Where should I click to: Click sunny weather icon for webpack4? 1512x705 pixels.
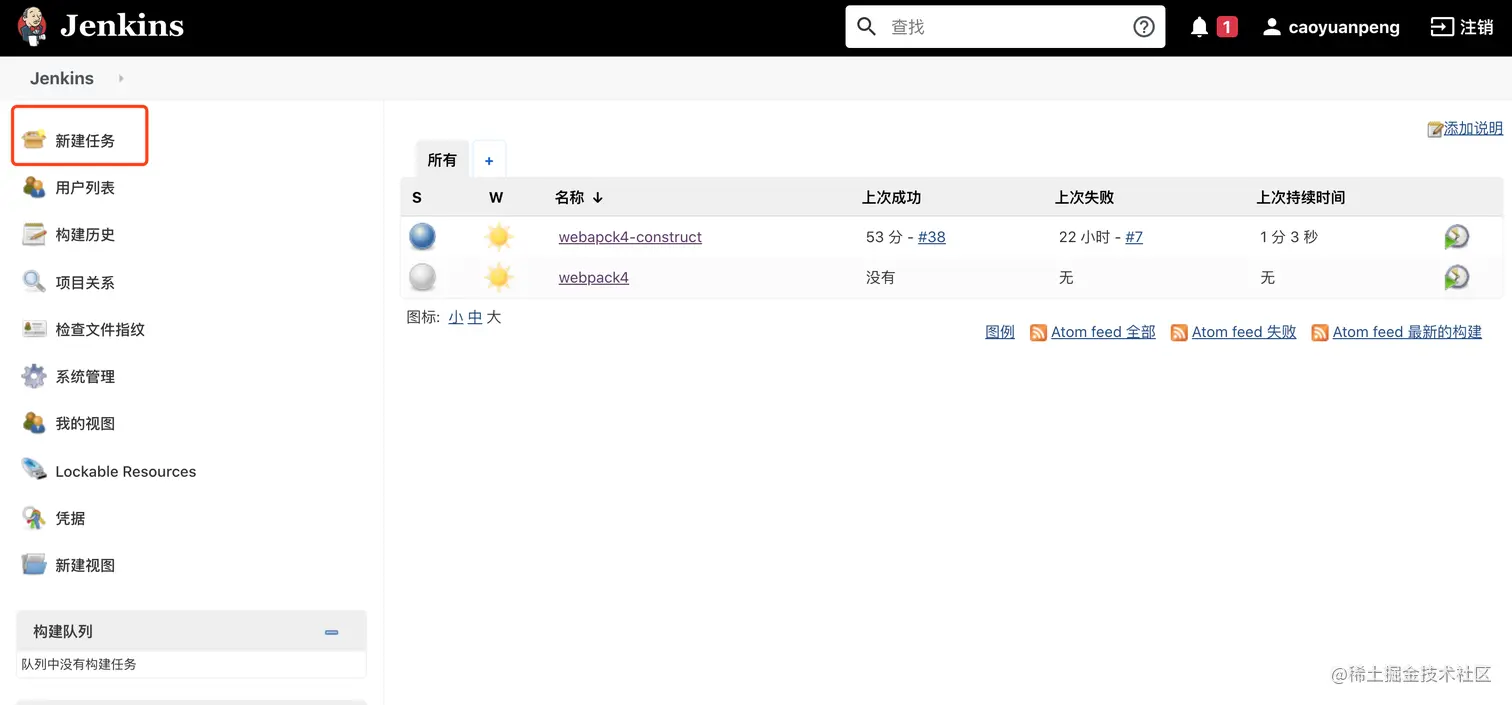click(498, 277)
